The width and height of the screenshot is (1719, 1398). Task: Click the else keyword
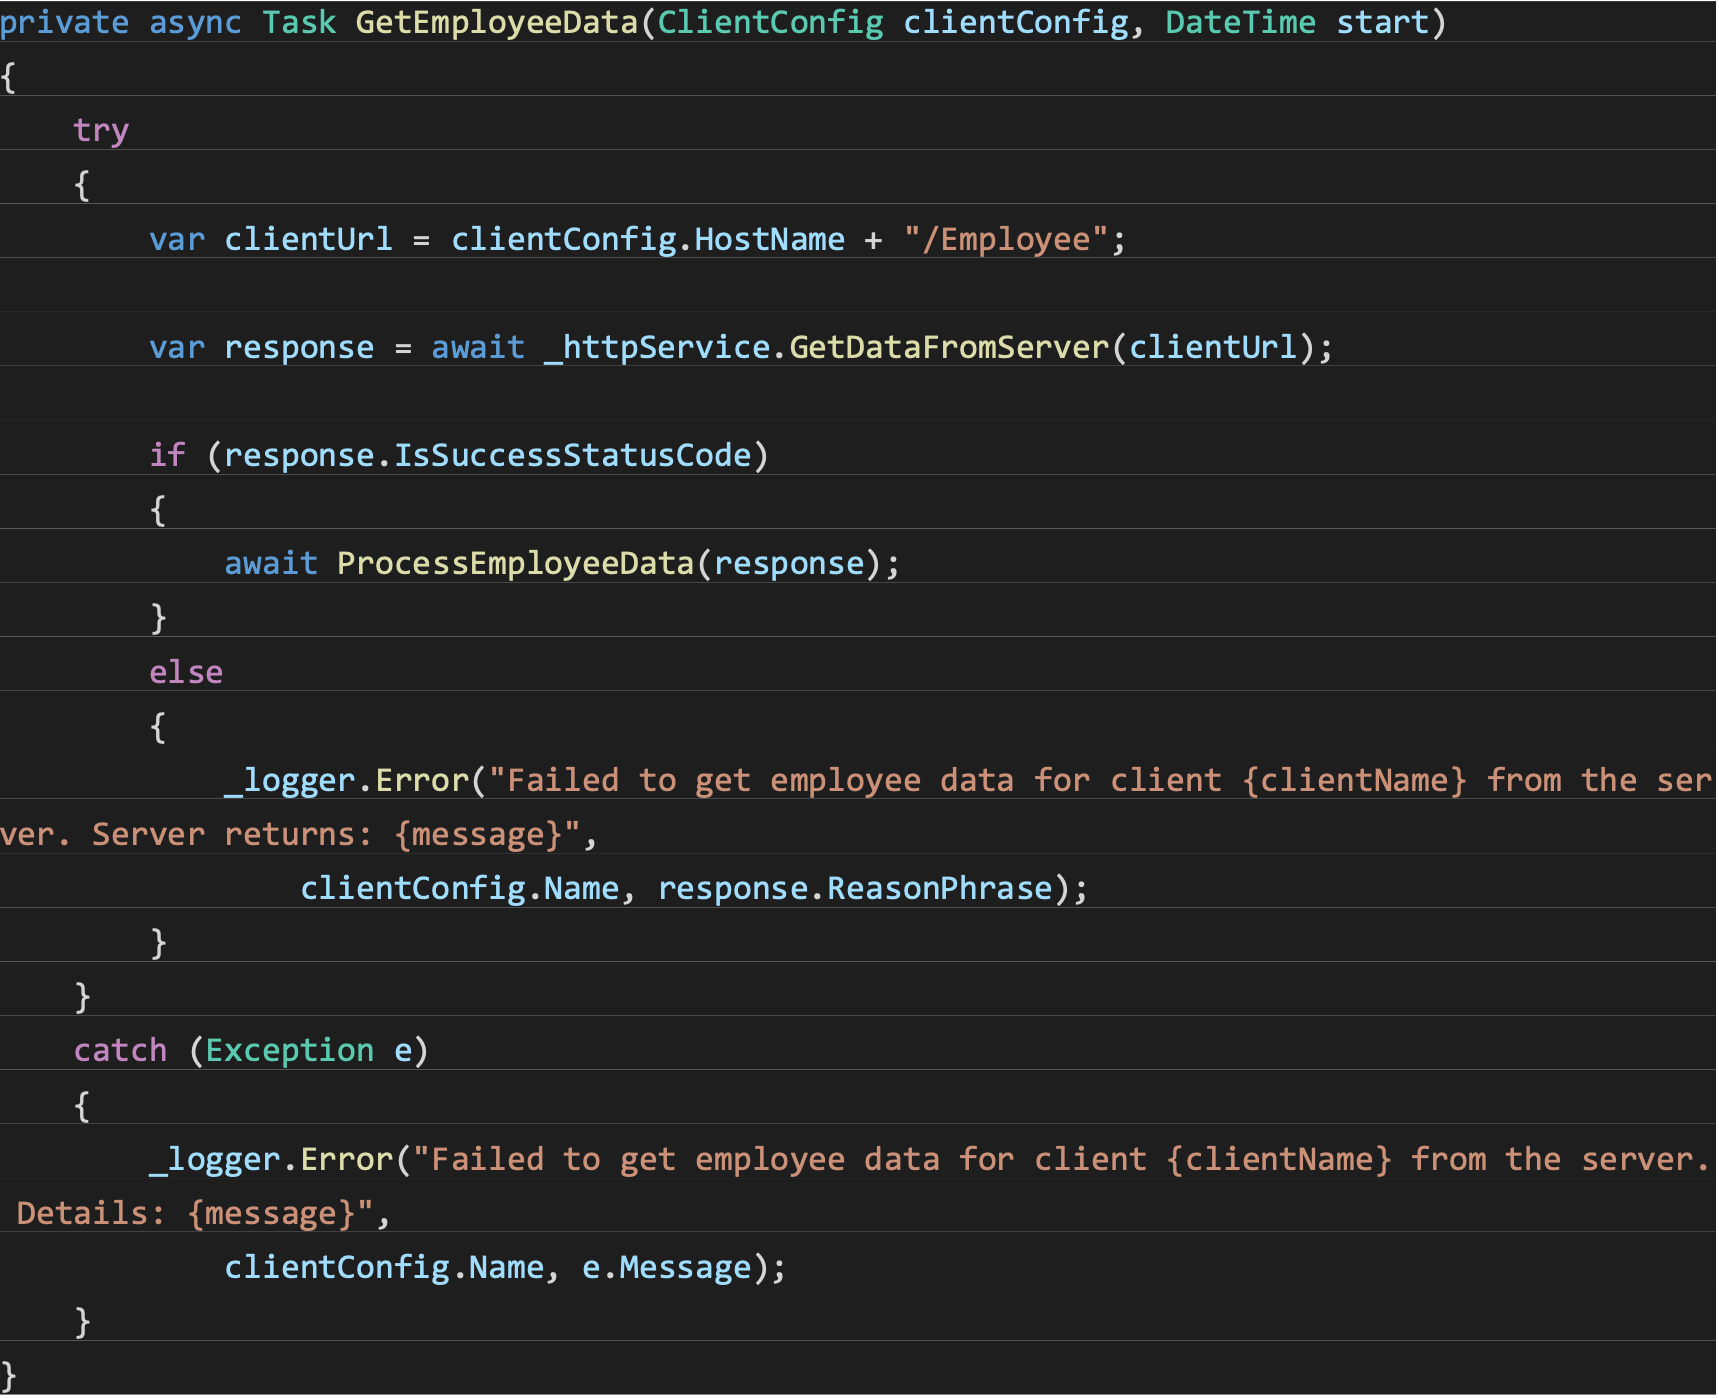[185, 671]
